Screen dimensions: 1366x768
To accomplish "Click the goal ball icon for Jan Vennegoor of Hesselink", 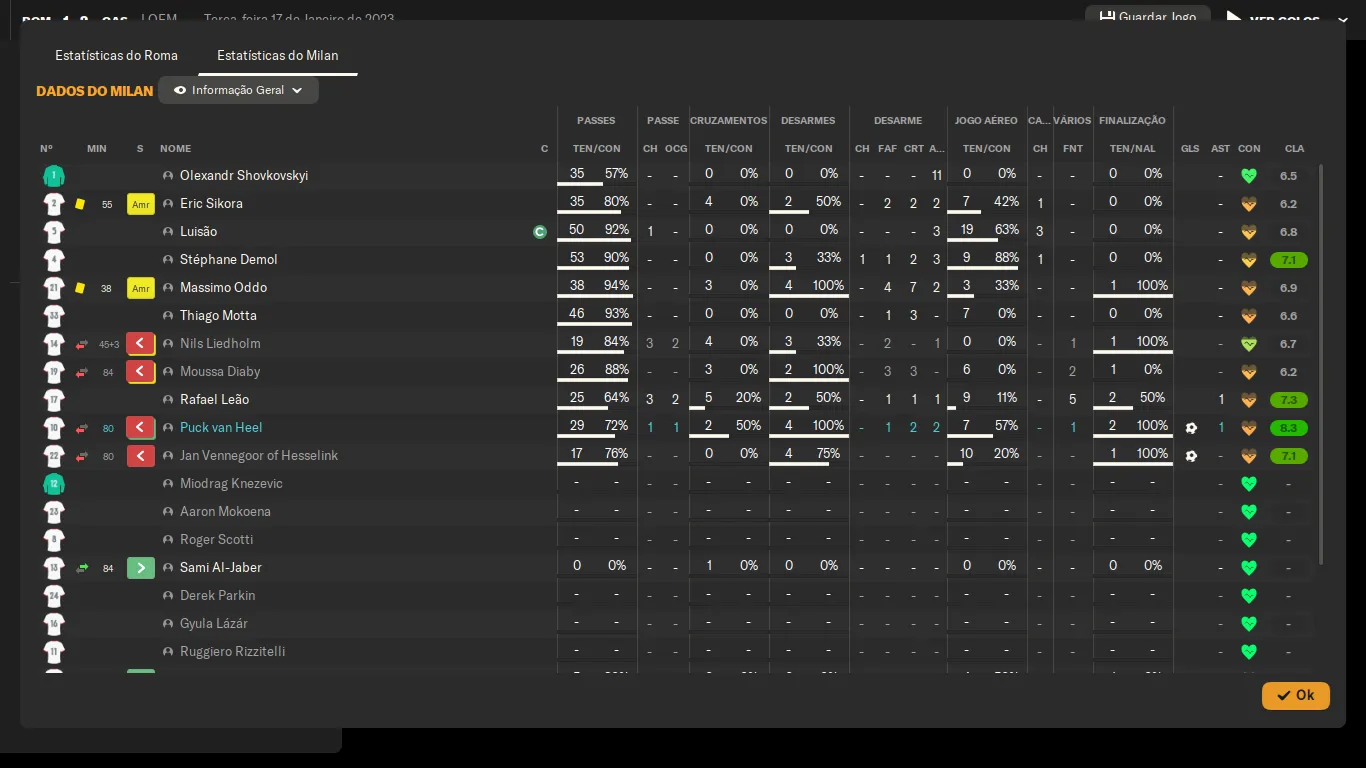I will [x=1190, y=456].
